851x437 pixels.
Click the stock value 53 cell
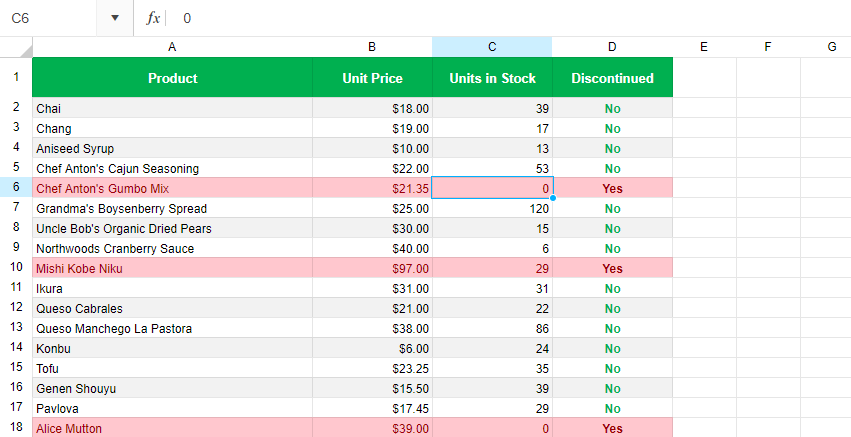tap(492, 168)
